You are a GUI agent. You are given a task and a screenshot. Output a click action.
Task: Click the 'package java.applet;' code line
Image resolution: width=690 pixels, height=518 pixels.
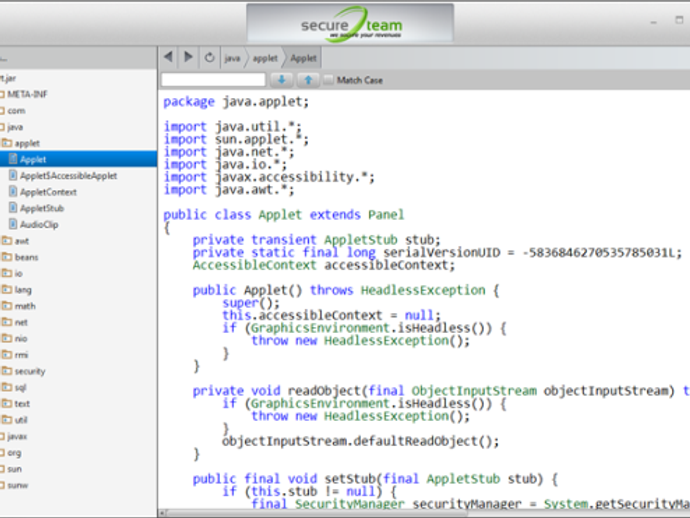pos(236,102)
